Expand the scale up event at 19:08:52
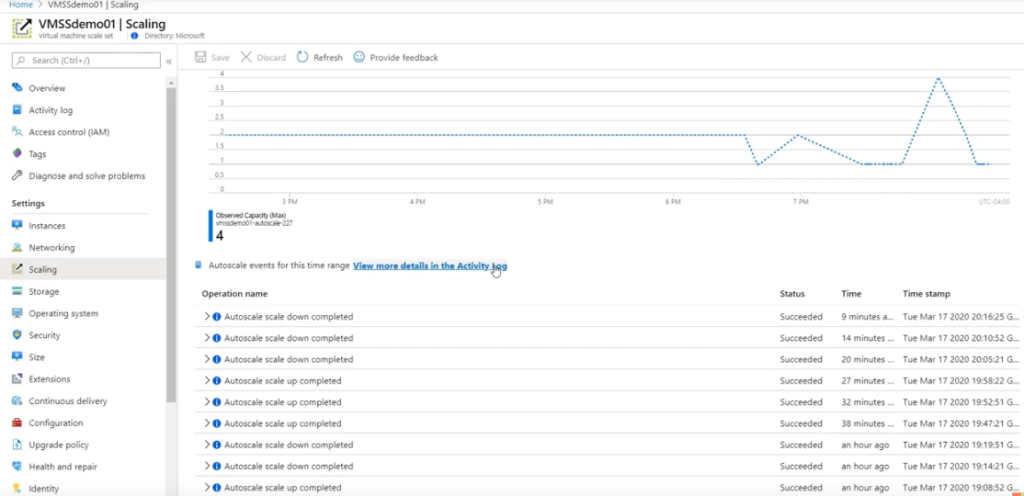This screenshot has height=496, width=1024. click(x=207, y=488)
